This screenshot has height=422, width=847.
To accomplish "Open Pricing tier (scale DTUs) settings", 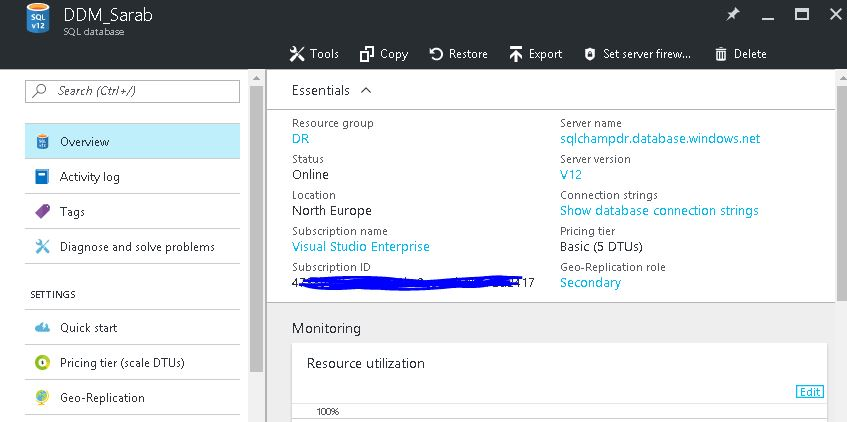I will pyautogui.click(x=132, y=362).
